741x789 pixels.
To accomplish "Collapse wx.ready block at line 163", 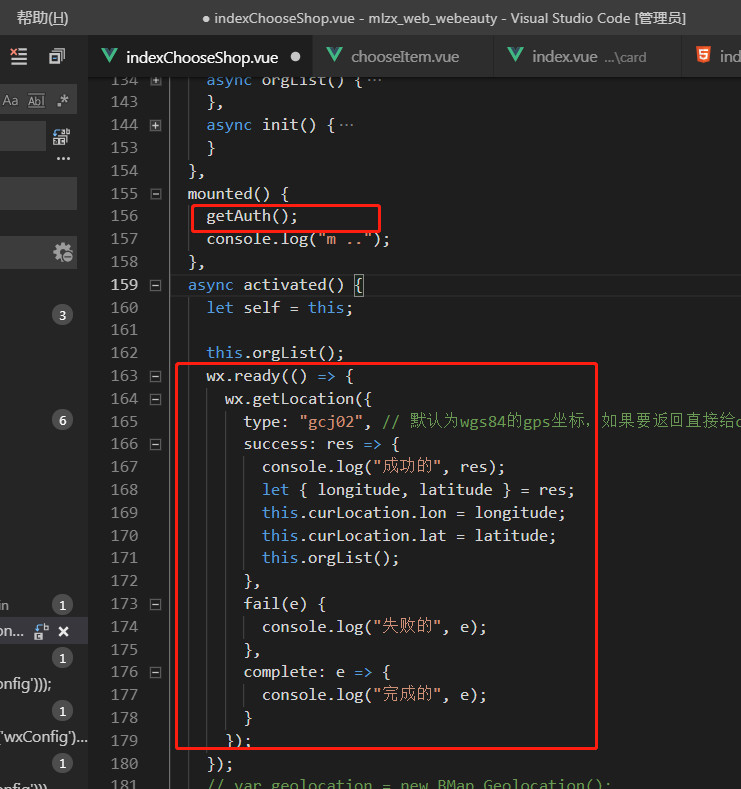I will (156, 376).
